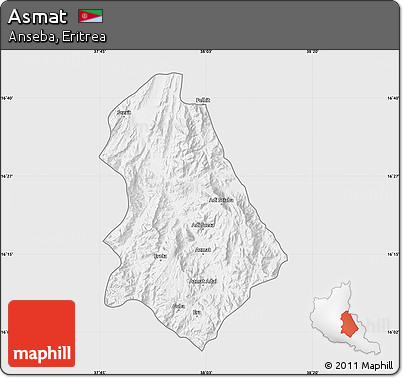Screen dimensions: 403x378
Task: Click the red highlighted district in inset
Action: click(x=349, y=323)
